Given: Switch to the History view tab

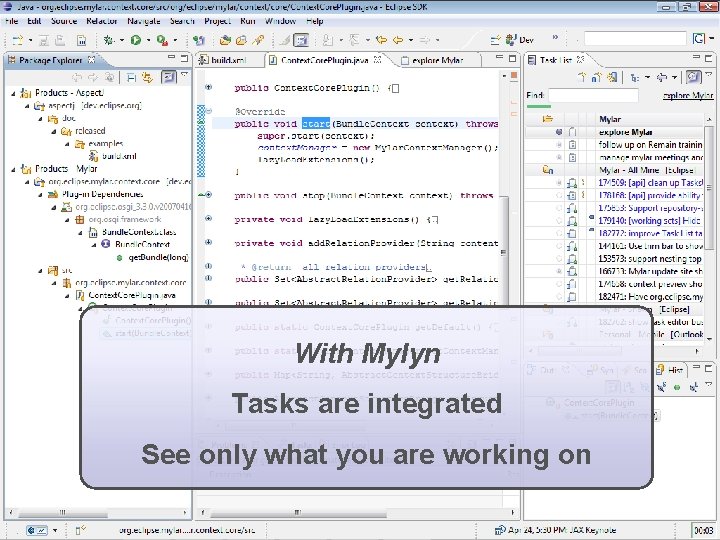Looking at the screenshot, I should 671,370.
